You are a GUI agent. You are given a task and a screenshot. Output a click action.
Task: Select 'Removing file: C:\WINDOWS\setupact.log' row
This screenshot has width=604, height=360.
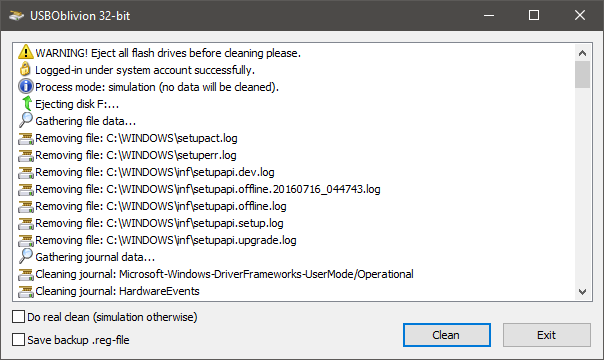(136, 138)
